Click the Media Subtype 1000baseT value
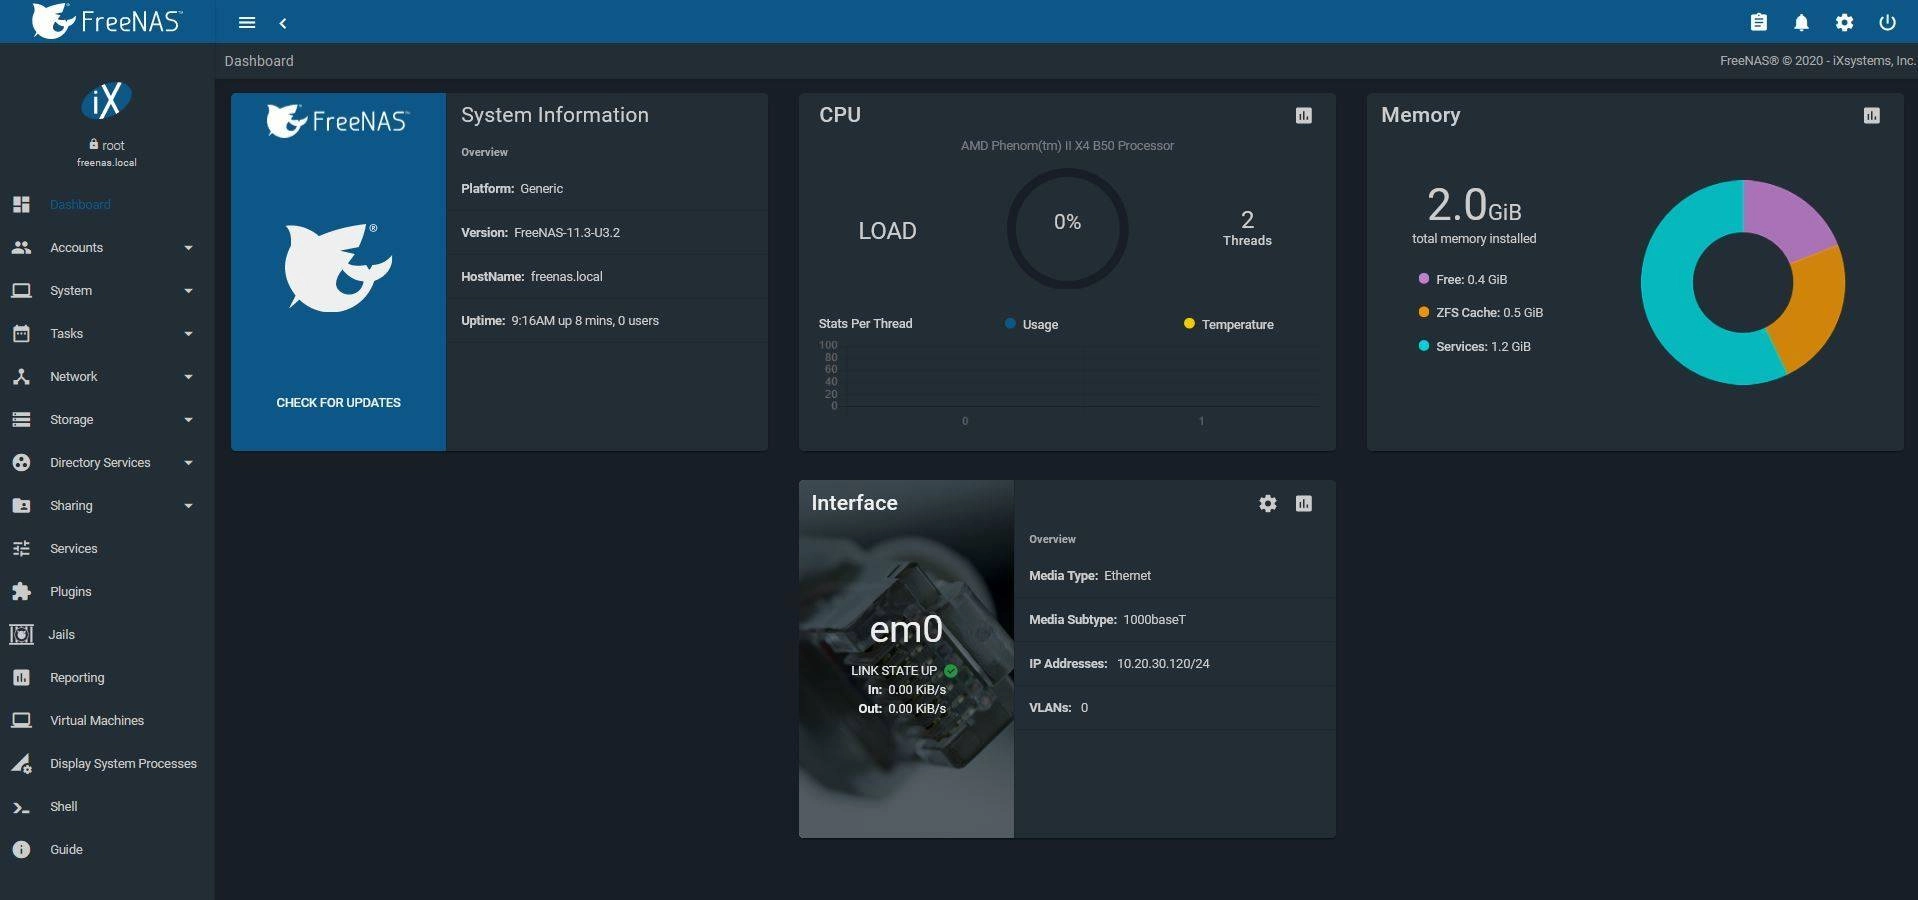 pyautogui.click(x=1154, y=619)
